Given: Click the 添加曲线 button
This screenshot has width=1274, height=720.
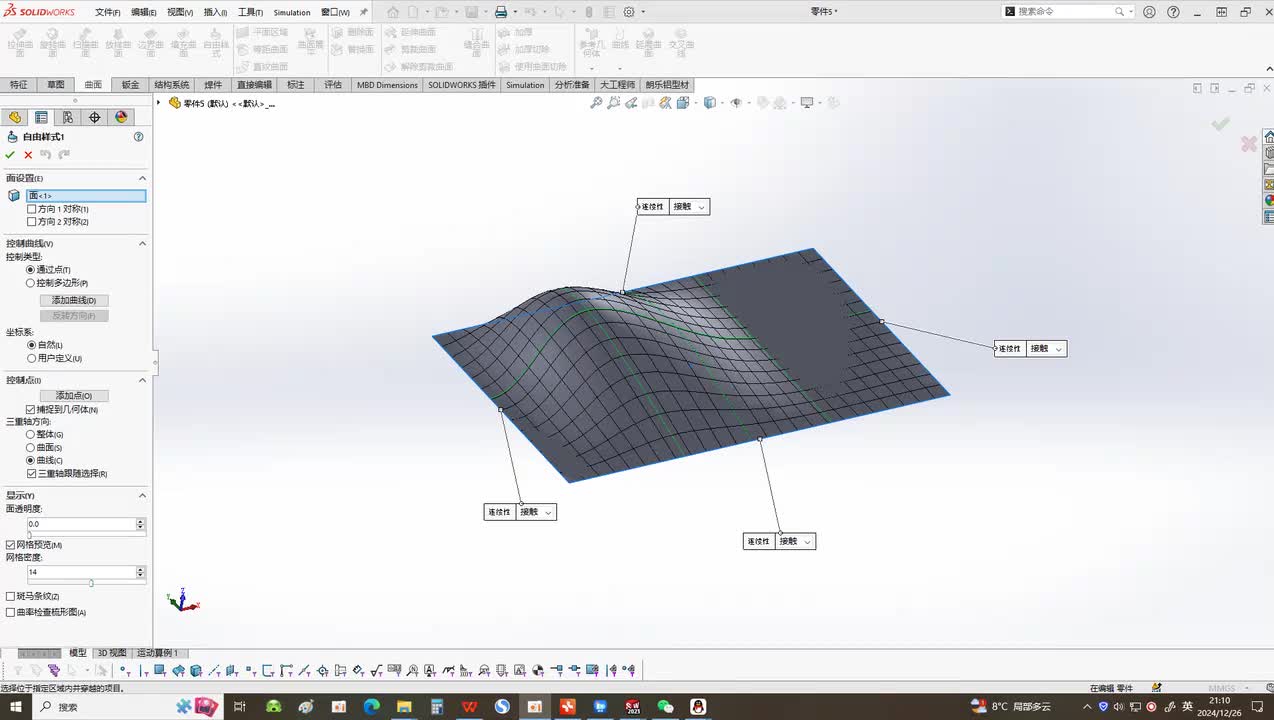Looking at the screenshot, I should pyautogui.click(x=74, y=301).
